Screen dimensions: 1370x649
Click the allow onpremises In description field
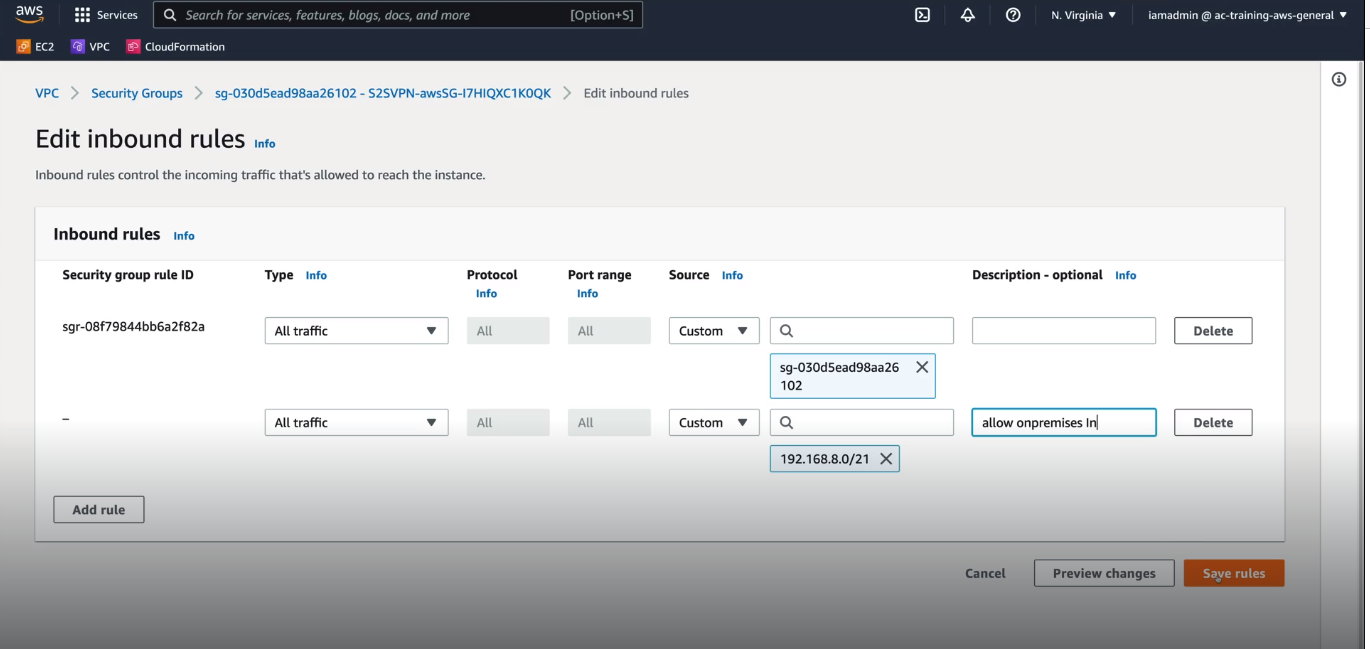(1063, 422)
